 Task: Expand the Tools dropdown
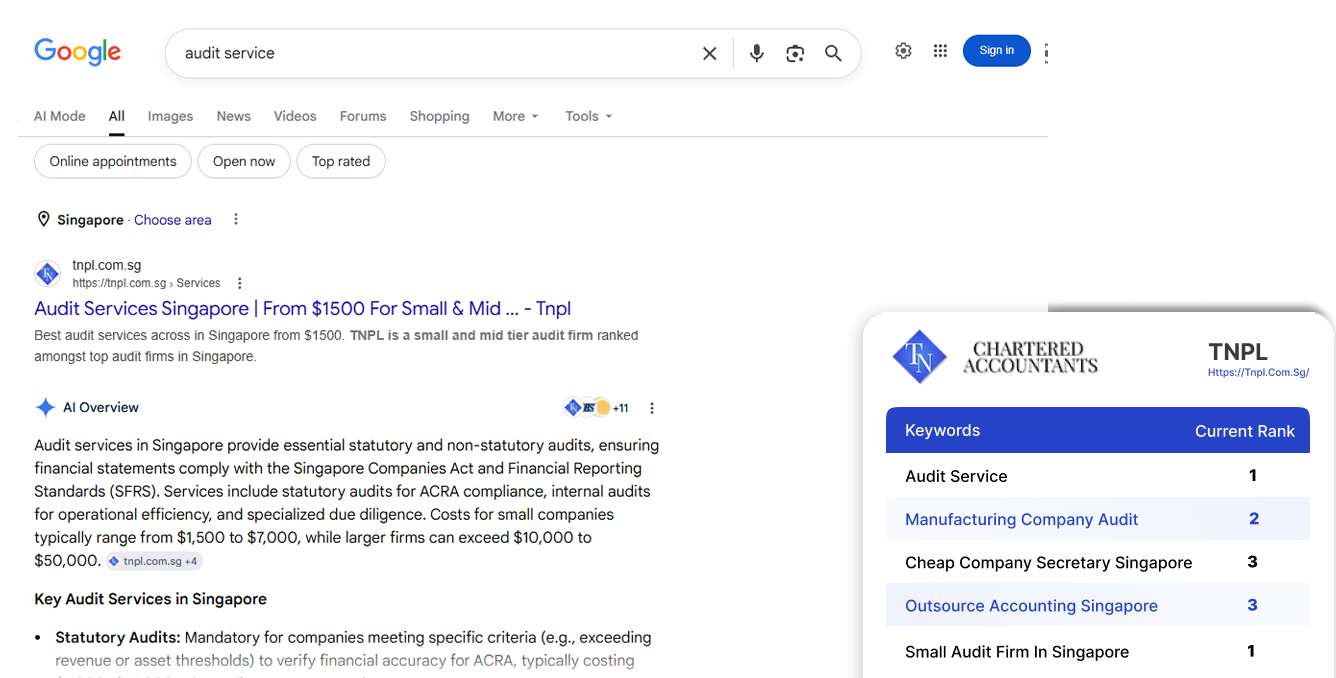588,116
